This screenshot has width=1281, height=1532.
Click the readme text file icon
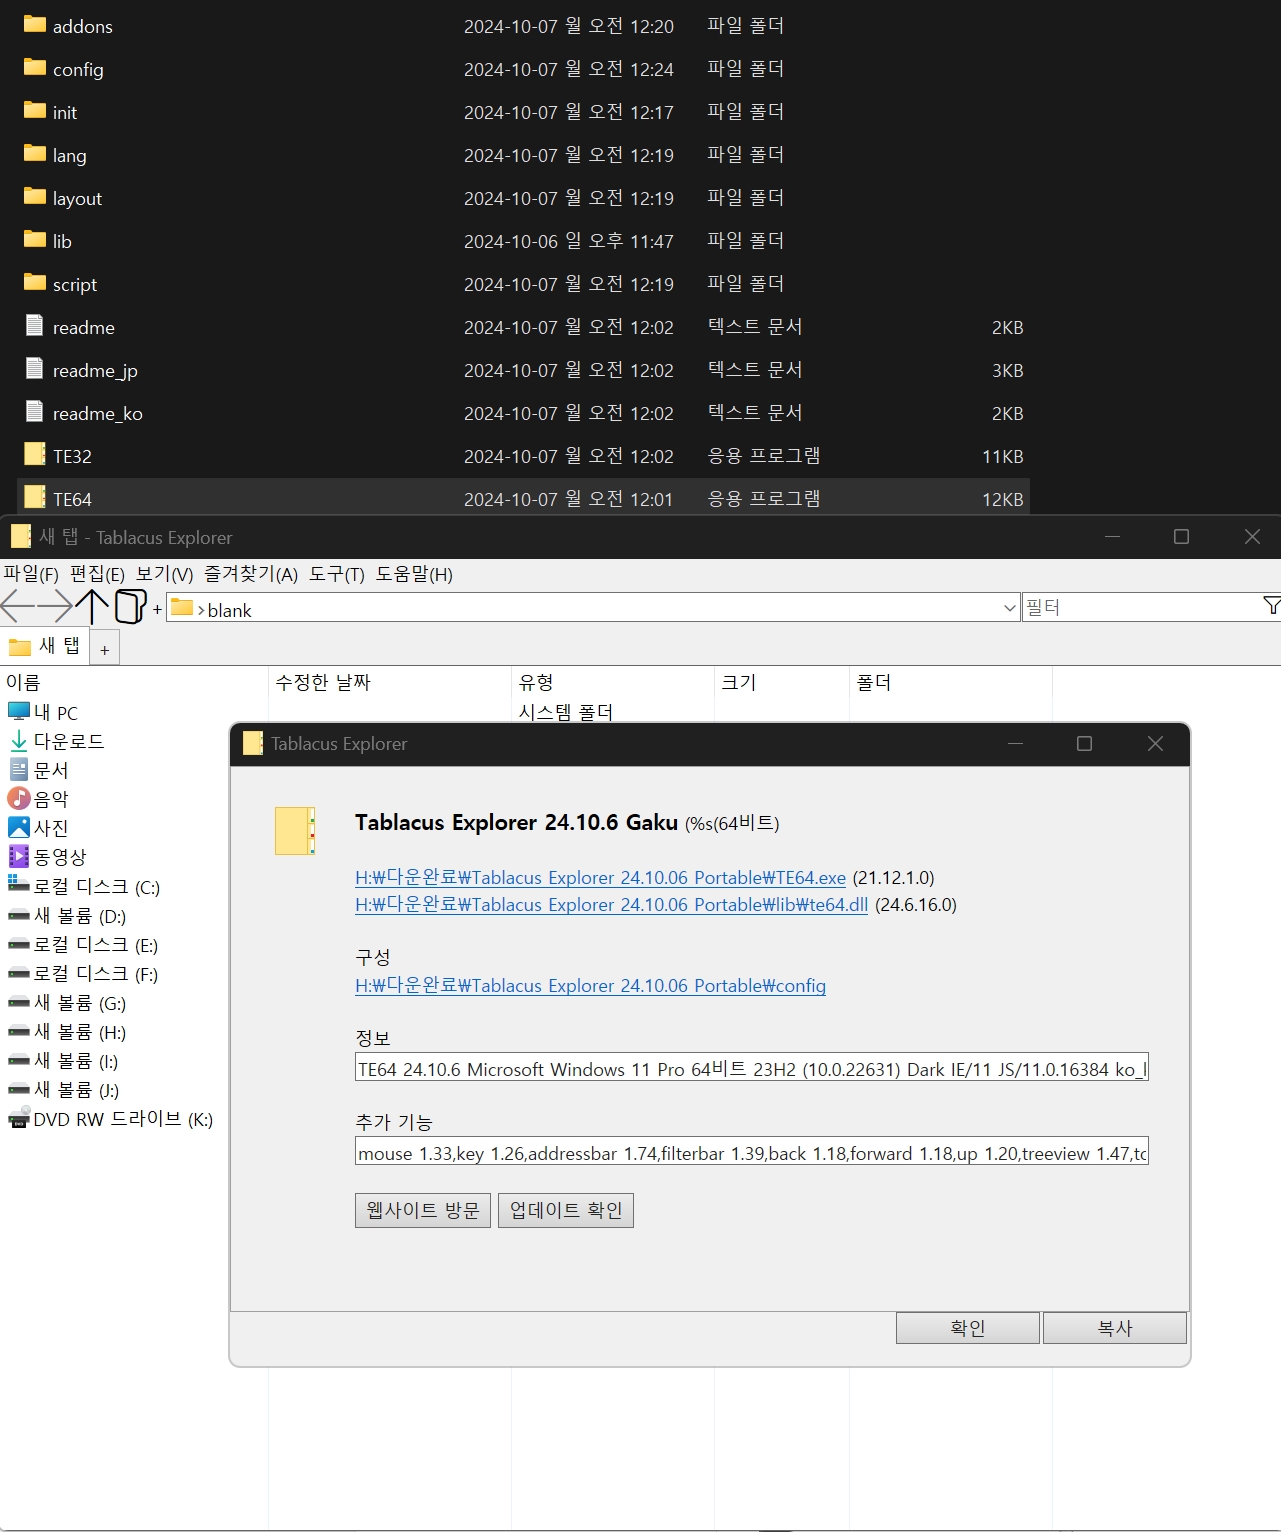(35, 325)
